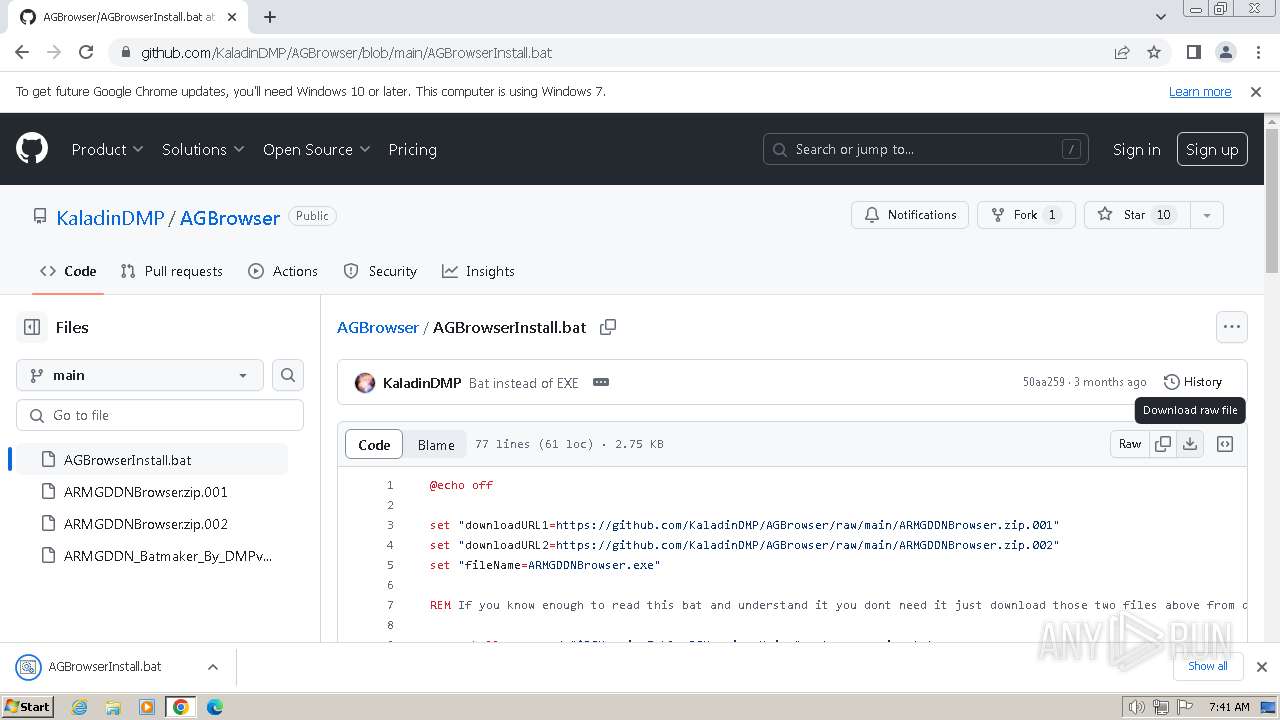View the Raw file

[x=1130, y=444]
